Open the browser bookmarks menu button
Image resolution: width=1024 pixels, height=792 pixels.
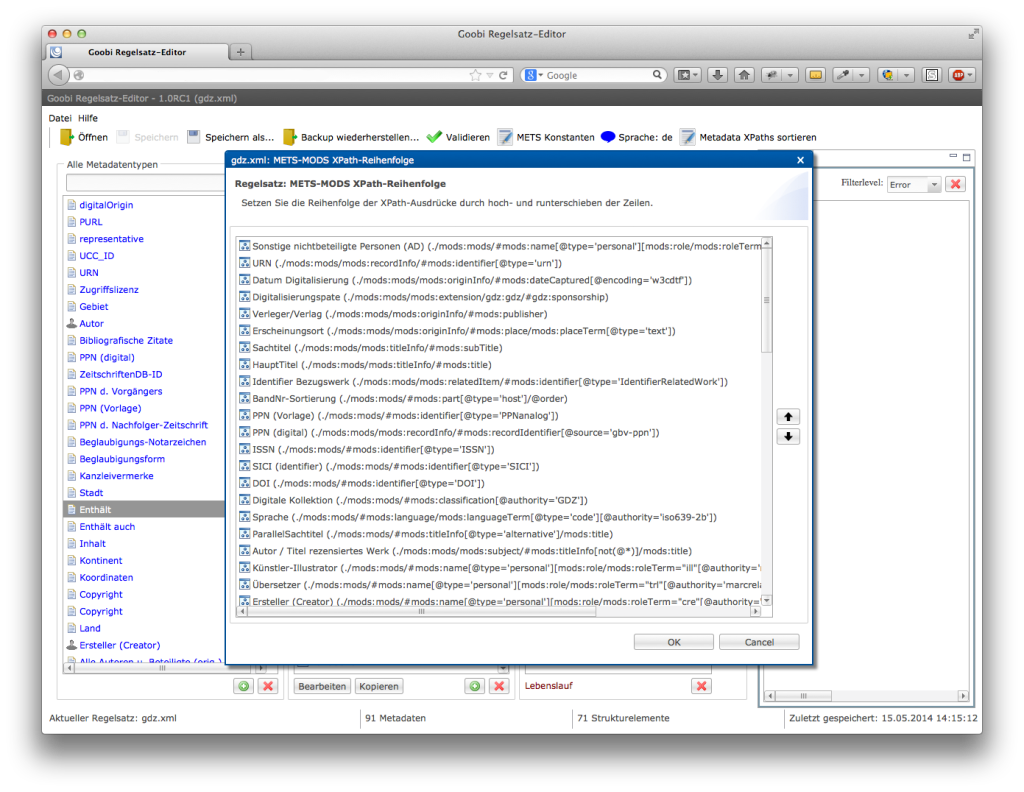point(688,75)
